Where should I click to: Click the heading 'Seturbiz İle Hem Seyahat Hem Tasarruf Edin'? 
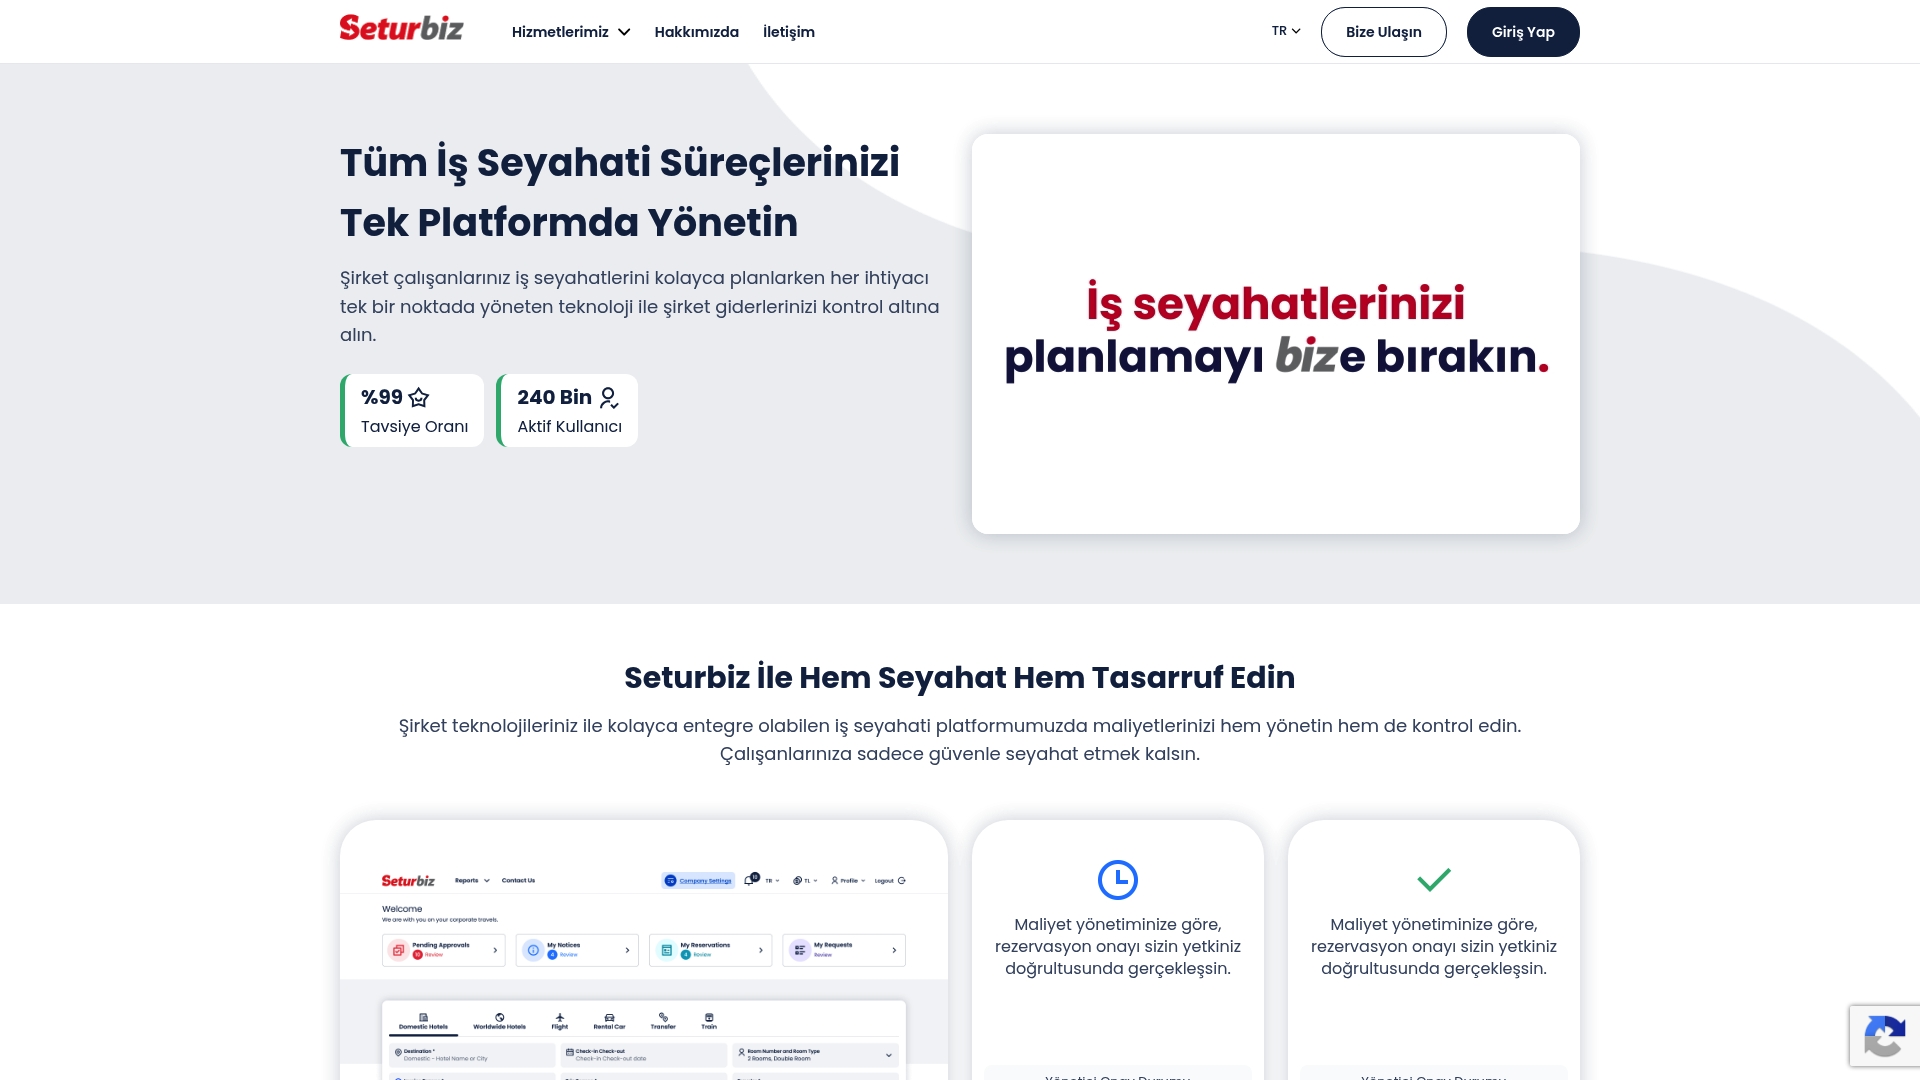click(x=960, y=678)
